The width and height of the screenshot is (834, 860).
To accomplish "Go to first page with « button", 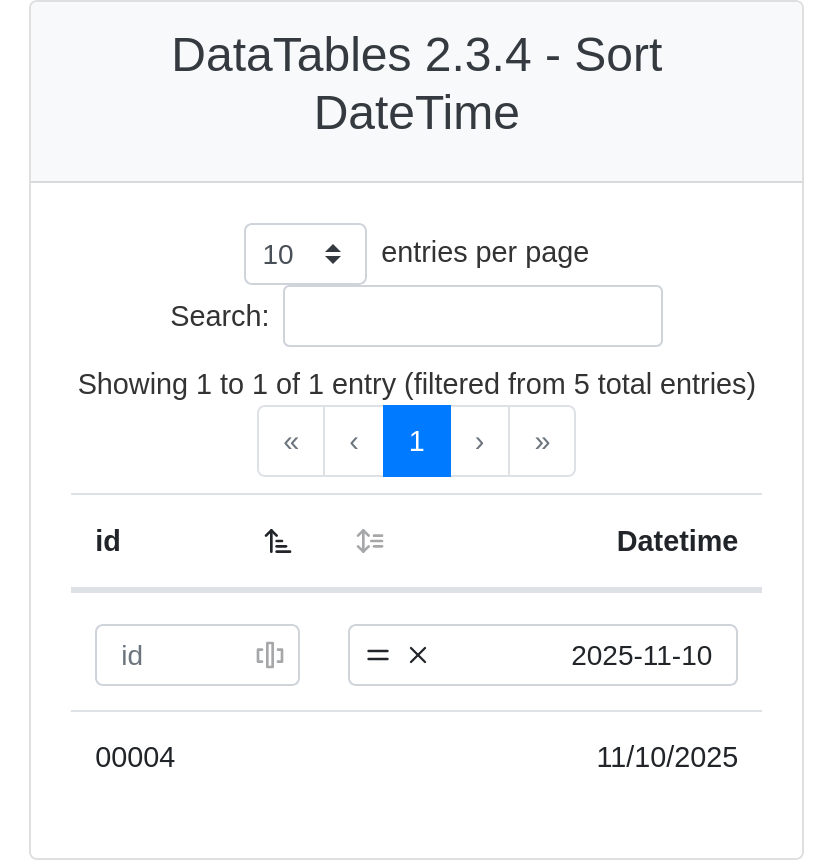I will [291, 441].
